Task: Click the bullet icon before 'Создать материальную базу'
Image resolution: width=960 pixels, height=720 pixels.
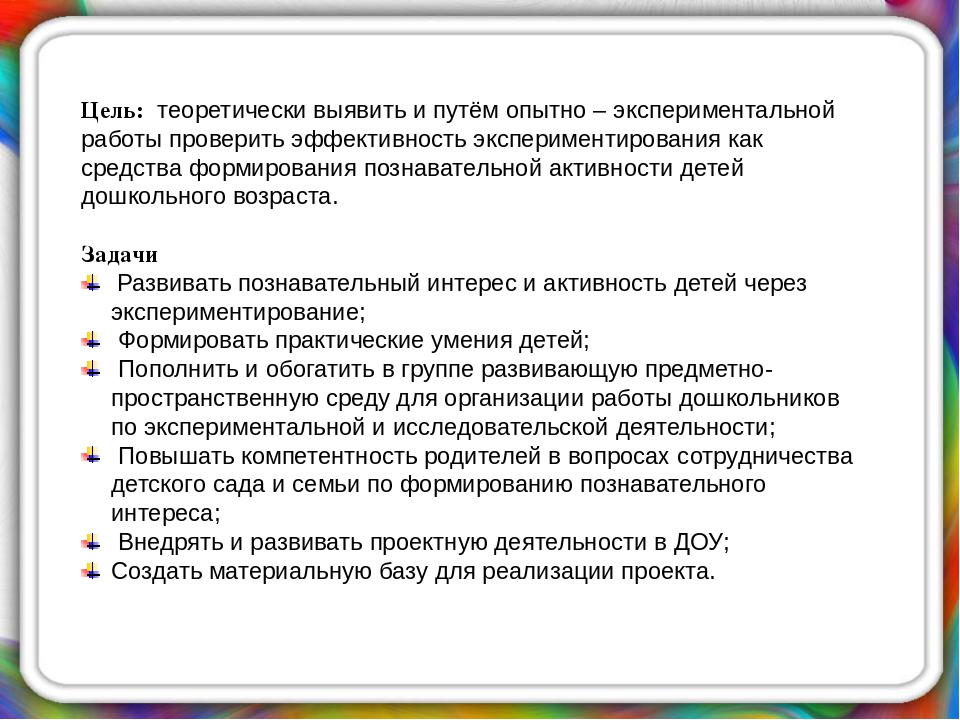Action: click(x=91, y=571)
